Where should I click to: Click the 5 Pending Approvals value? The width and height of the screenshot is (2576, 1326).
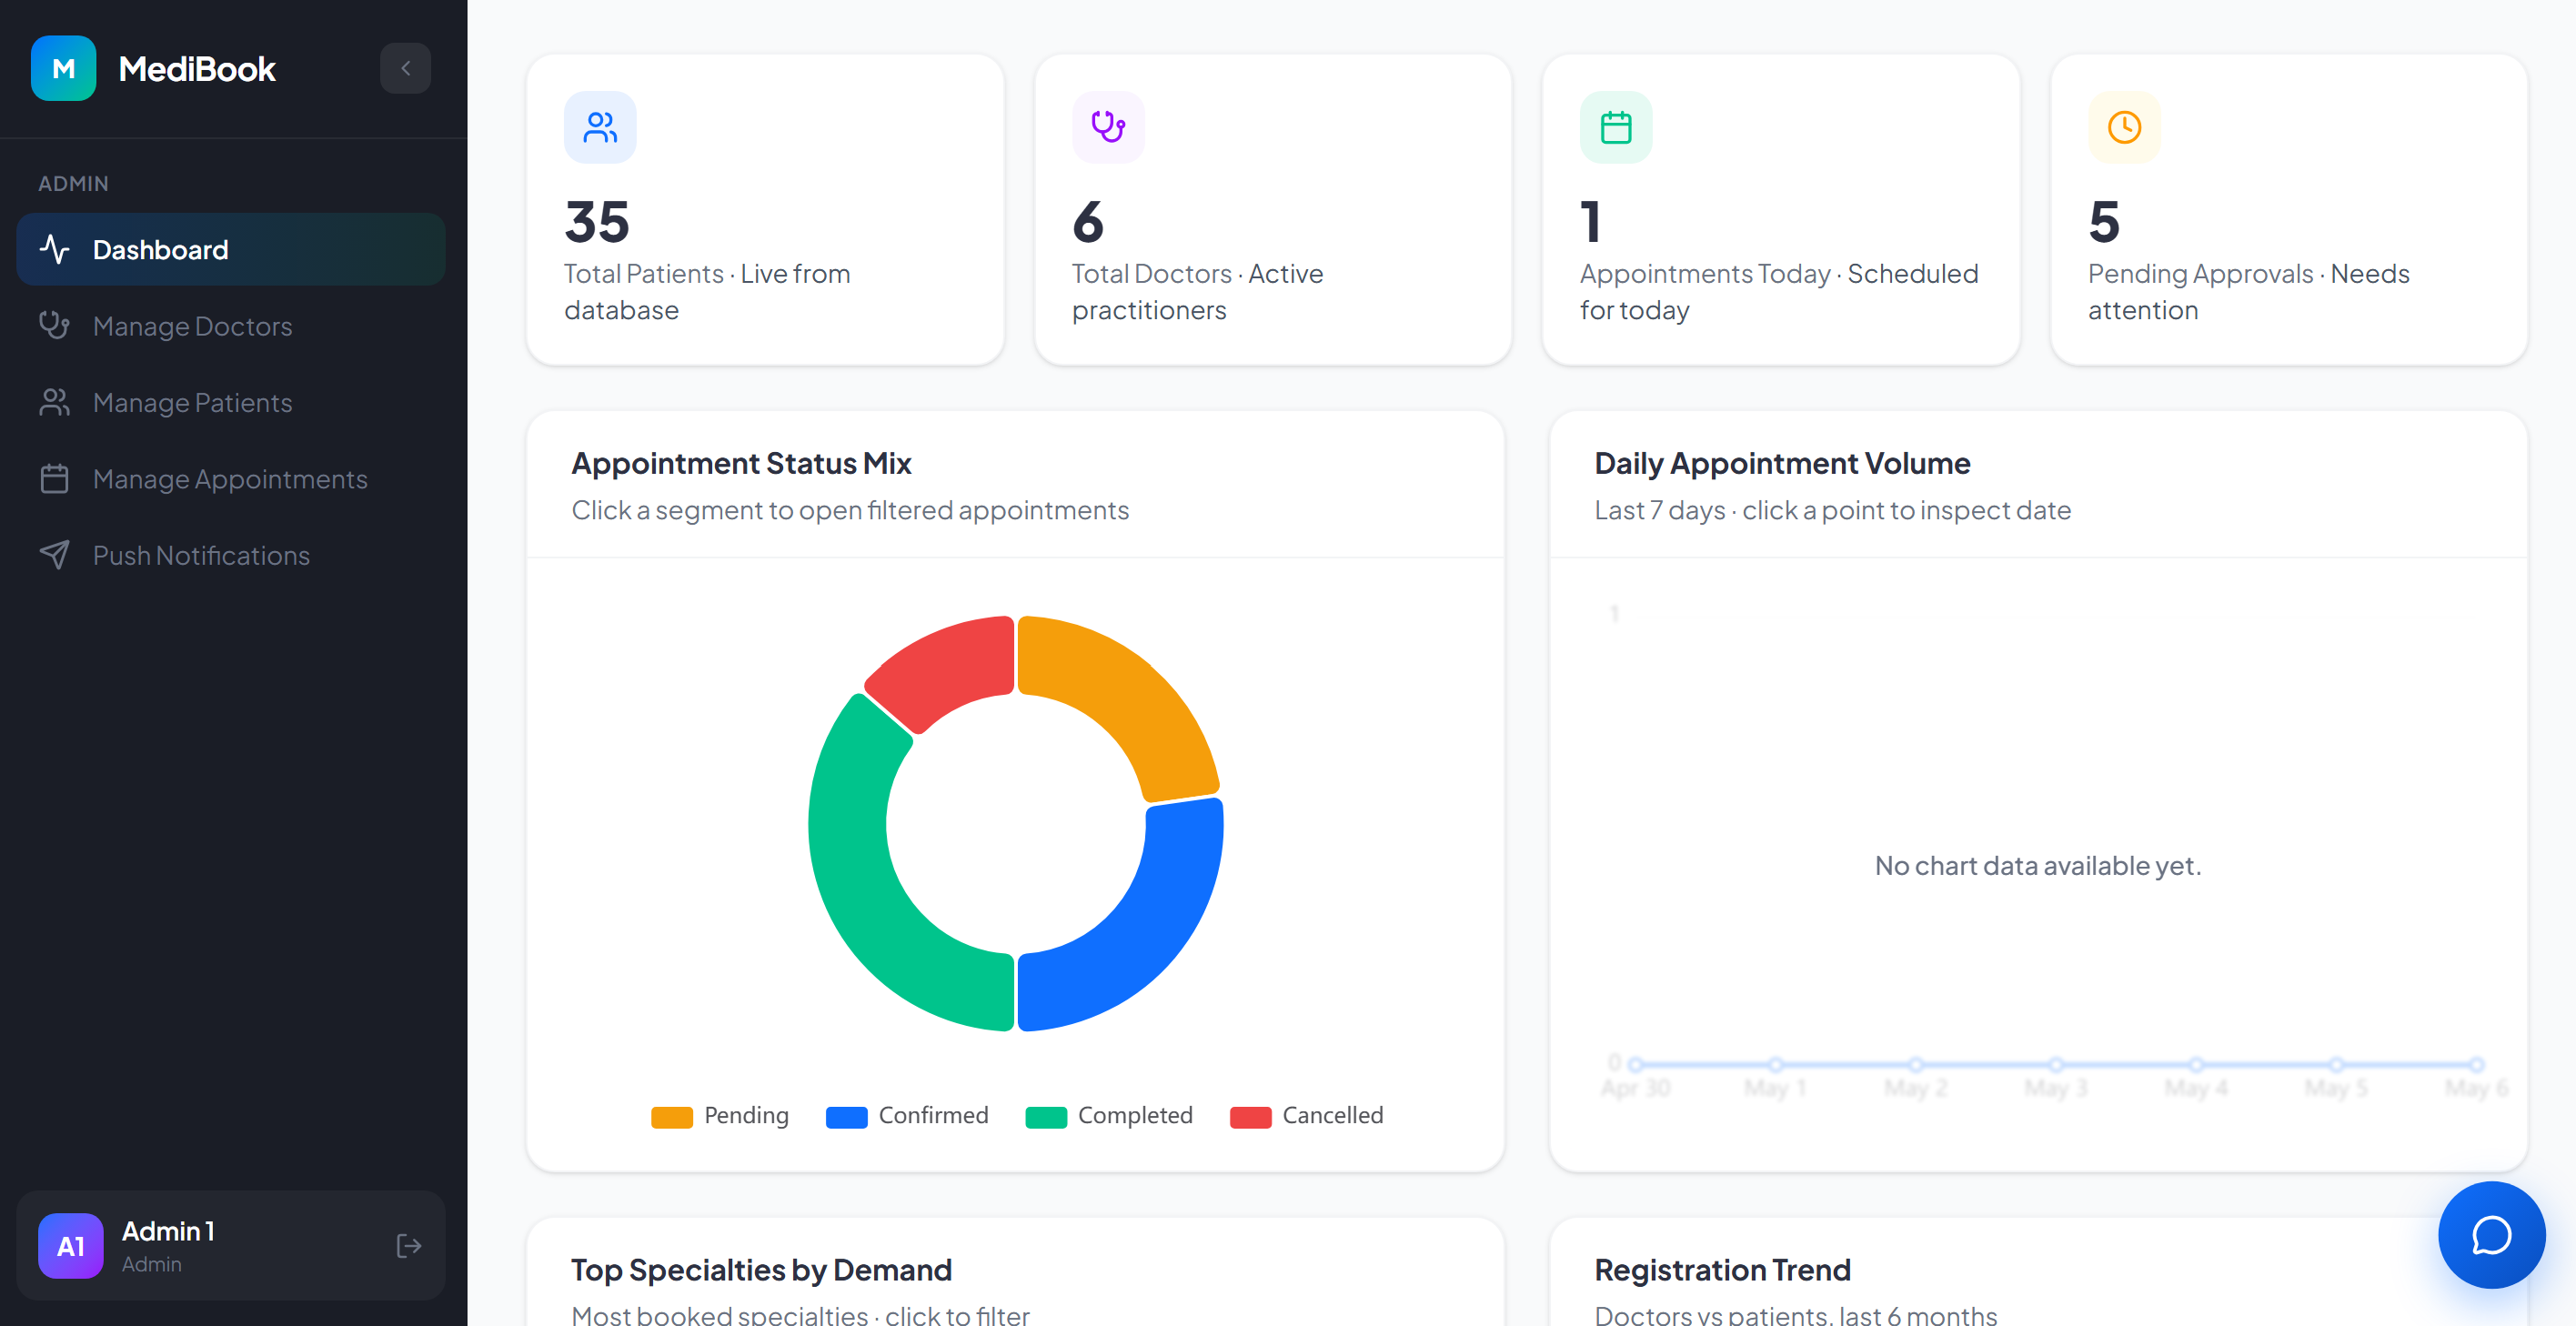tap(2104, 222)
